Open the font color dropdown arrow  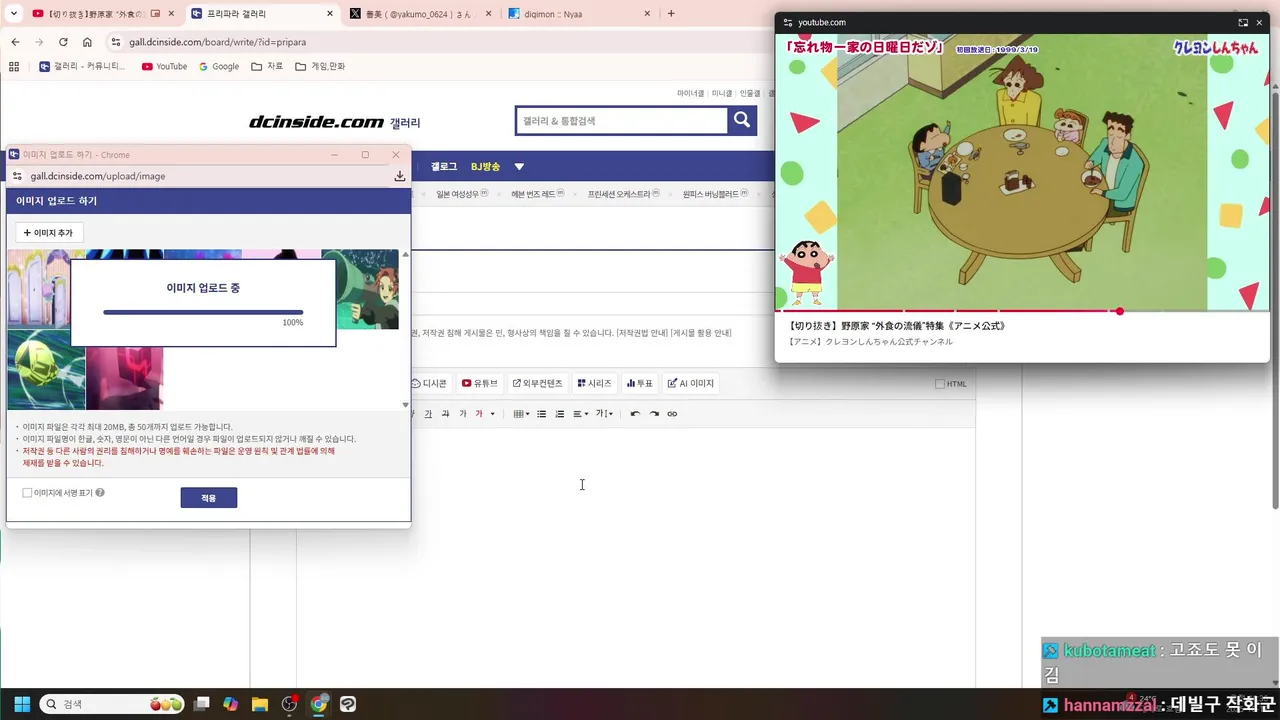[x=492, y=414]
